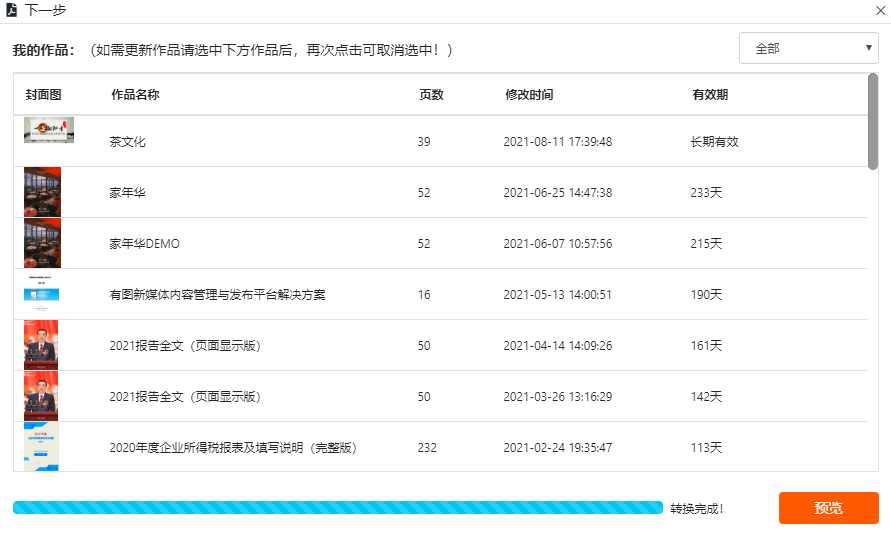Select the 豪年华 cover thumbnail
Screen dimensions: 891x538
point(42,192)
